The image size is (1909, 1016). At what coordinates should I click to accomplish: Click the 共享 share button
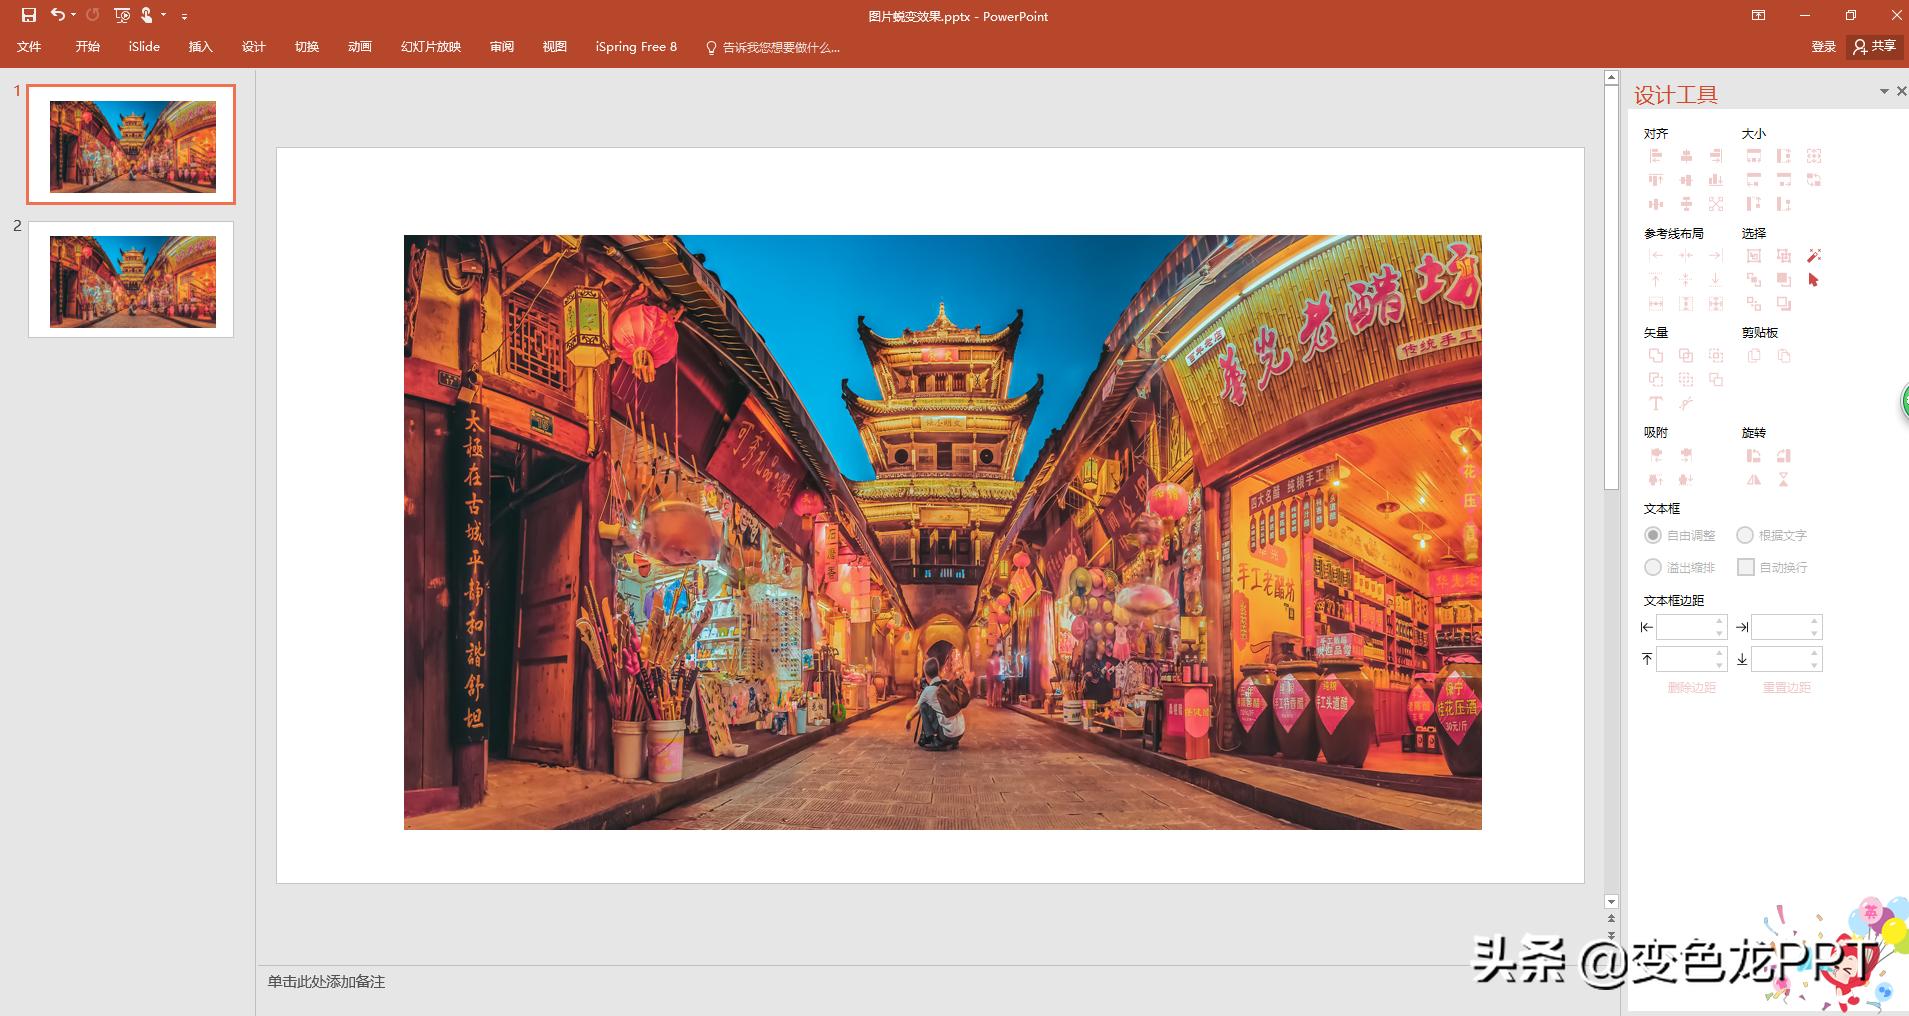[1875, 46]
